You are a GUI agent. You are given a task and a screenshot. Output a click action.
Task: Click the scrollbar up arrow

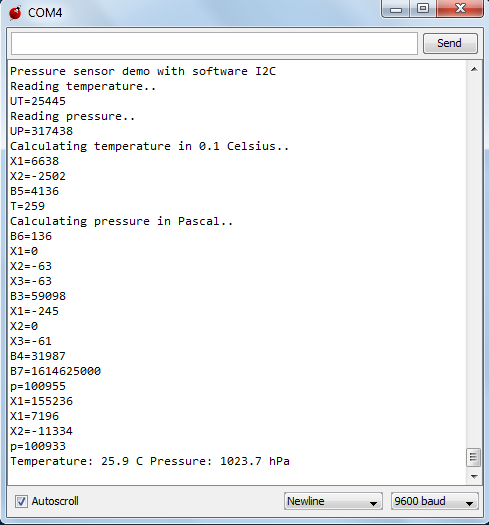(474, 70)
